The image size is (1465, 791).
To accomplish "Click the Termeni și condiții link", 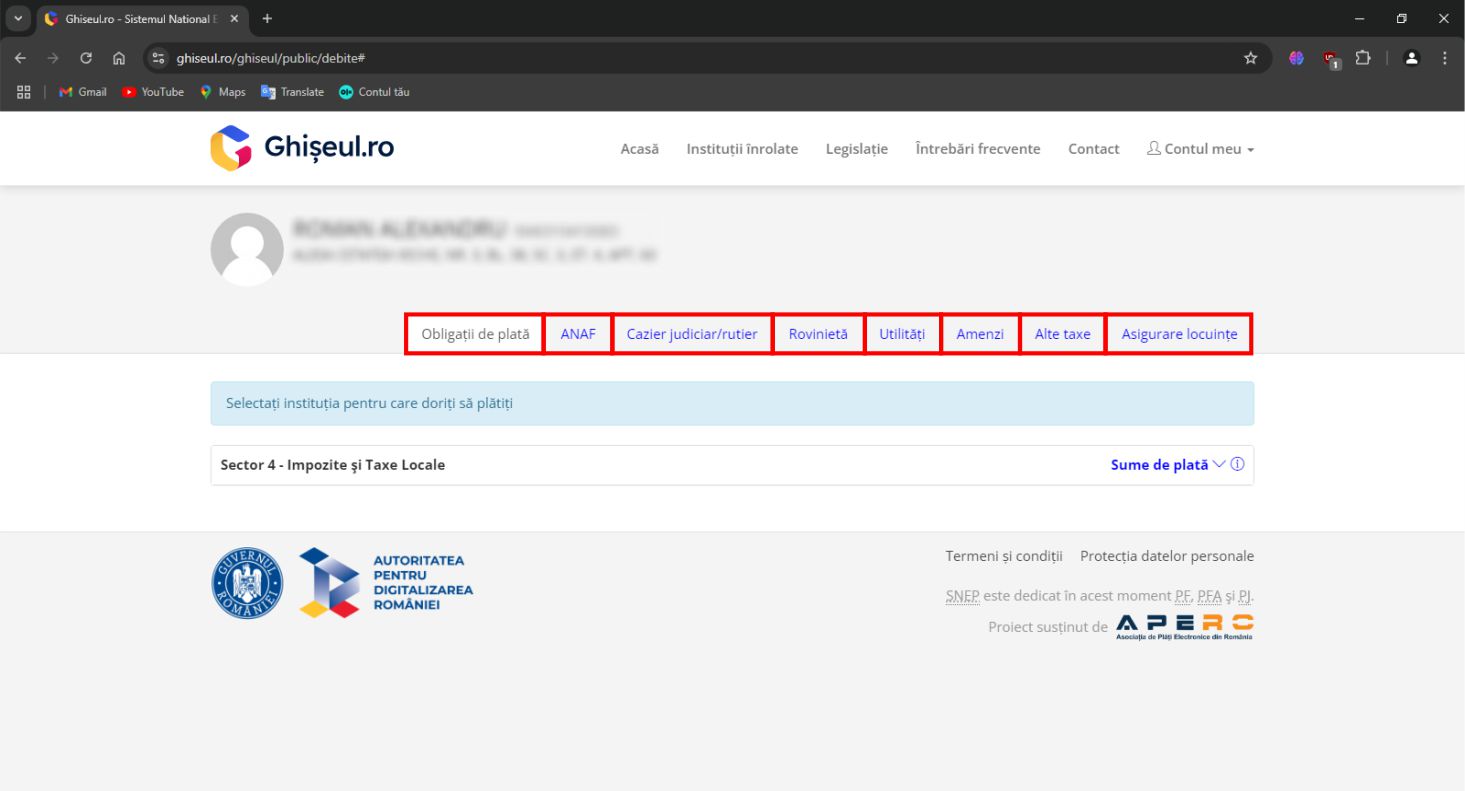I will [1004, 556].
